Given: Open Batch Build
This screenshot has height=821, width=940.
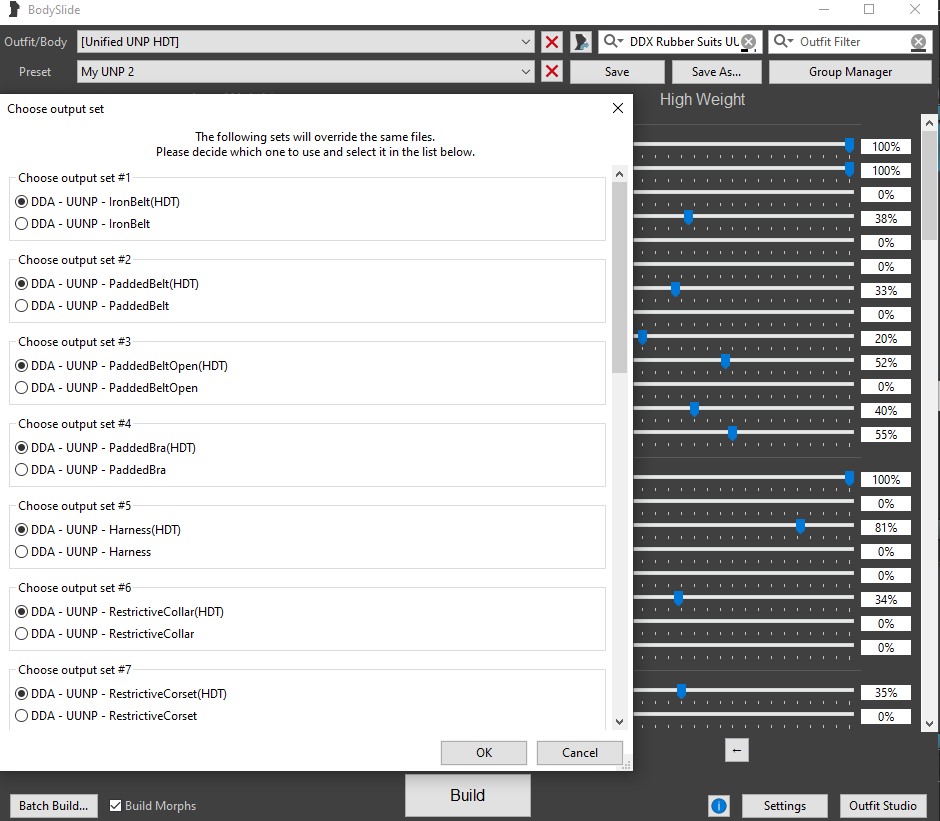Looking at the screenshot, I should point(53,805).
